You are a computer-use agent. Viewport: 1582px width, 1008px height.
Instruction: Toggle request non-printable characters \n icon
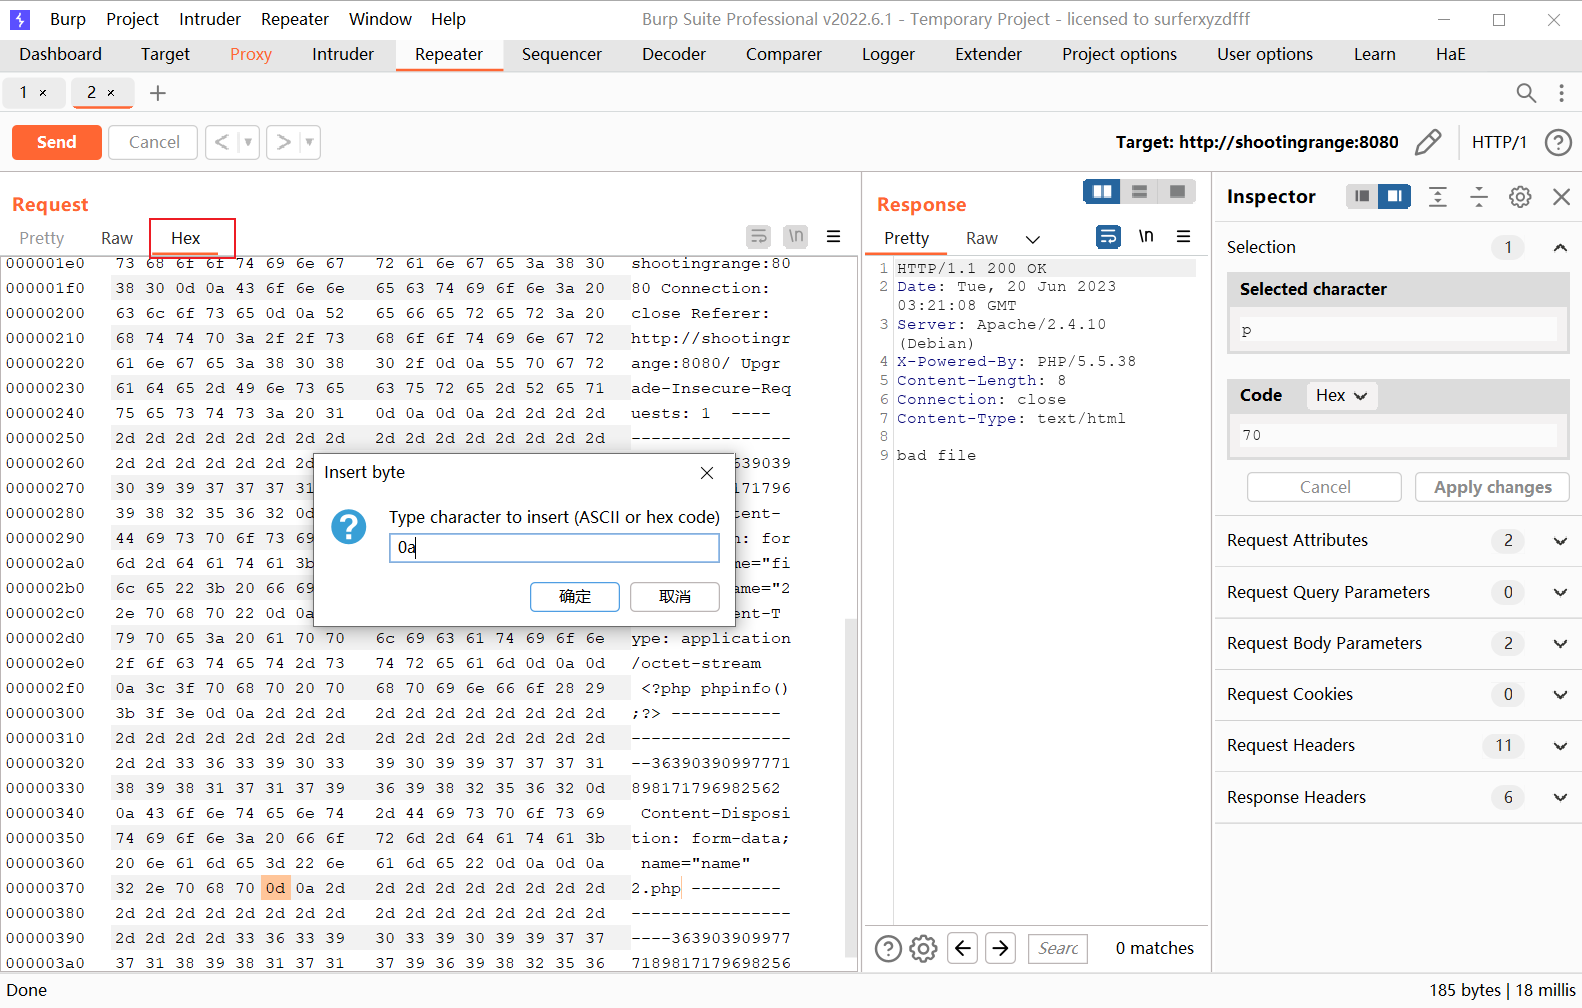(x=796, y=236)
